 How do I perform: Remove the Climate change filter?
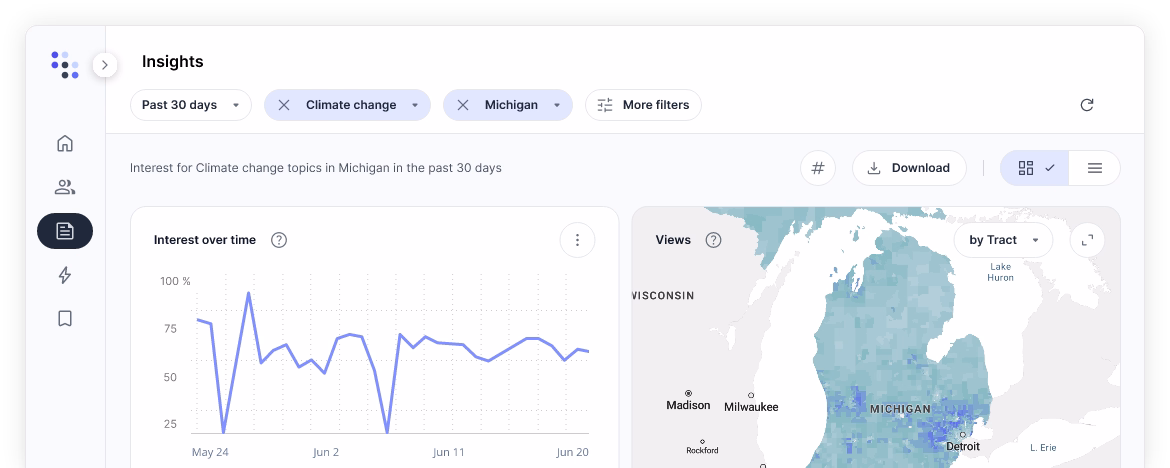pyautogui.click(x=284, y=105)
